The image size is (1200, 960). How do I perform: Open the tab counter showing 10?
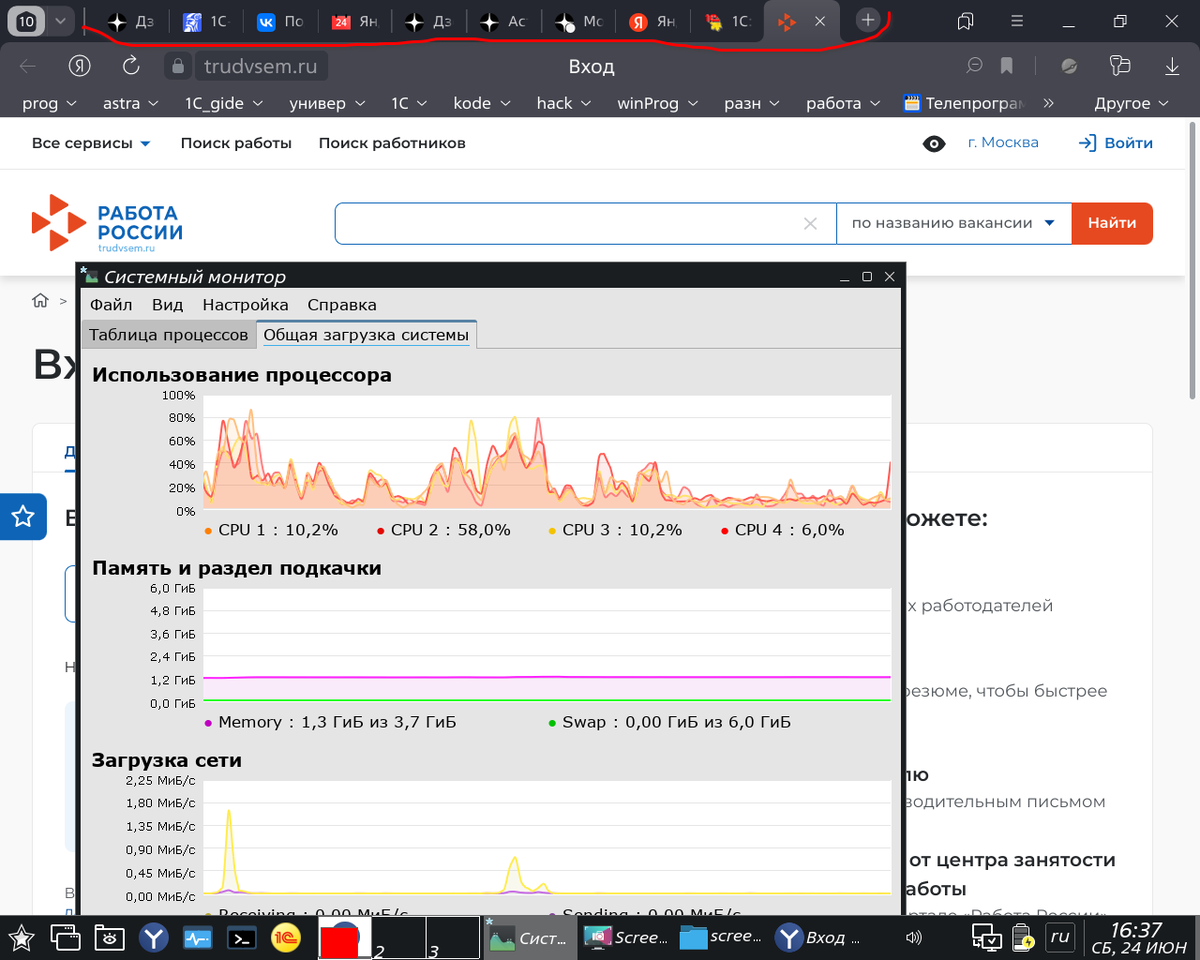(x=26, y=20)
